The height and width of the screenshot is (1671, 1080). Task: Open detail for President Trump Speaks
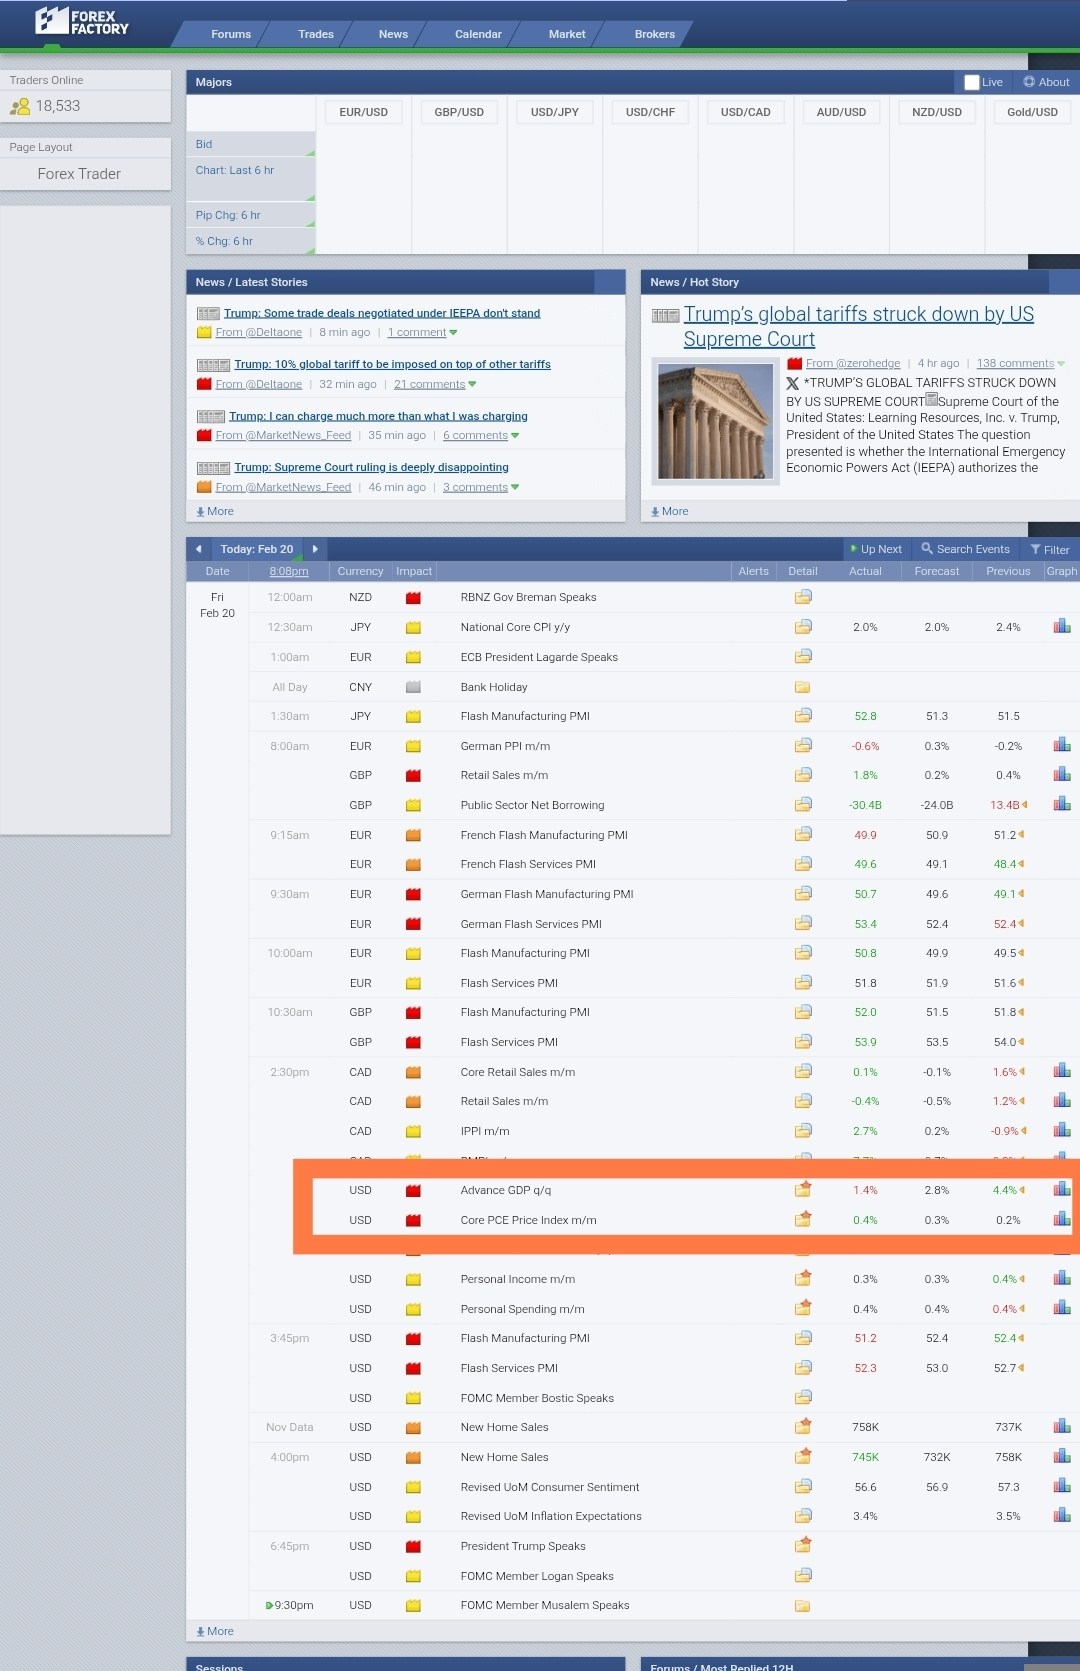pyautogui.click(x=803, y=1545)
